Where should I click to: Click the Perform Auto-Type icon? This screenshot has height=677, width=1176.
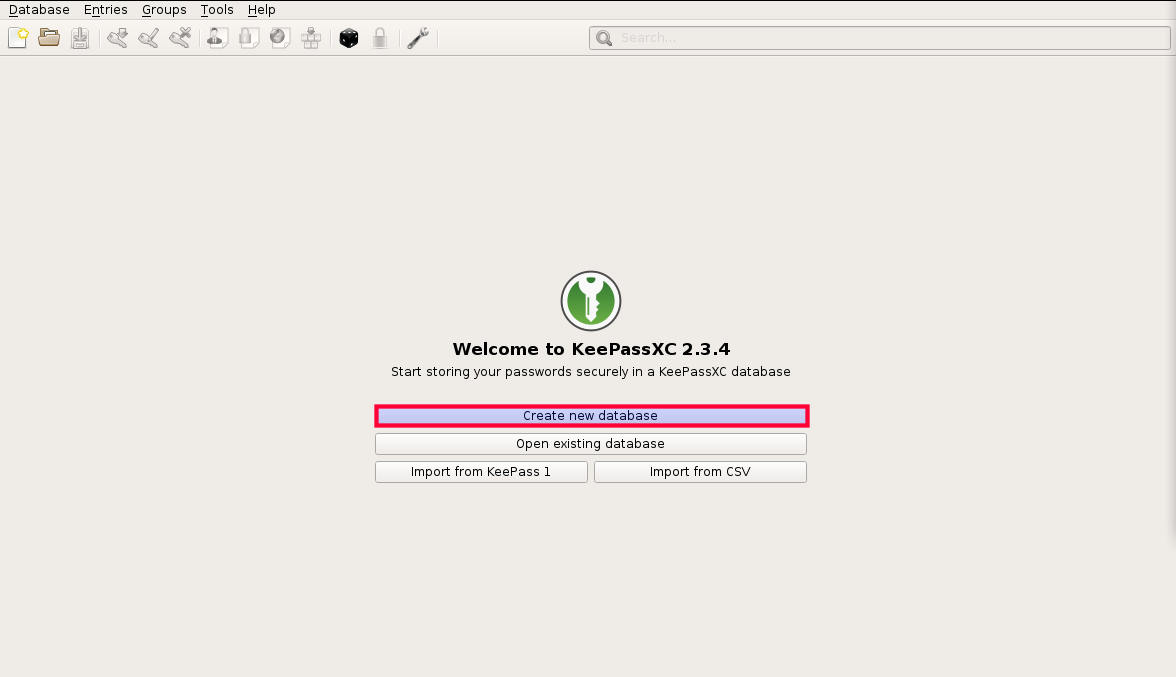click(x=310, y=38)
